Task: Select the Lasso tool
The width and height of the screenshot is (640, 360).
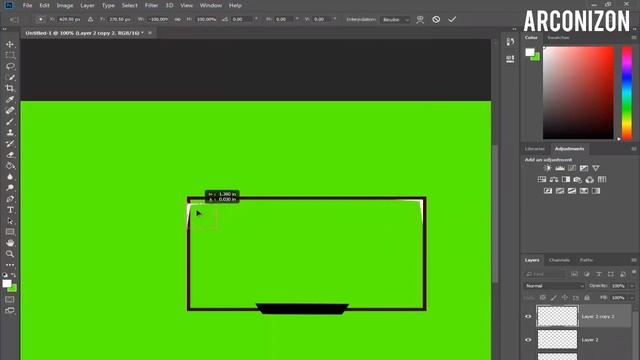Action: [10, 66]
